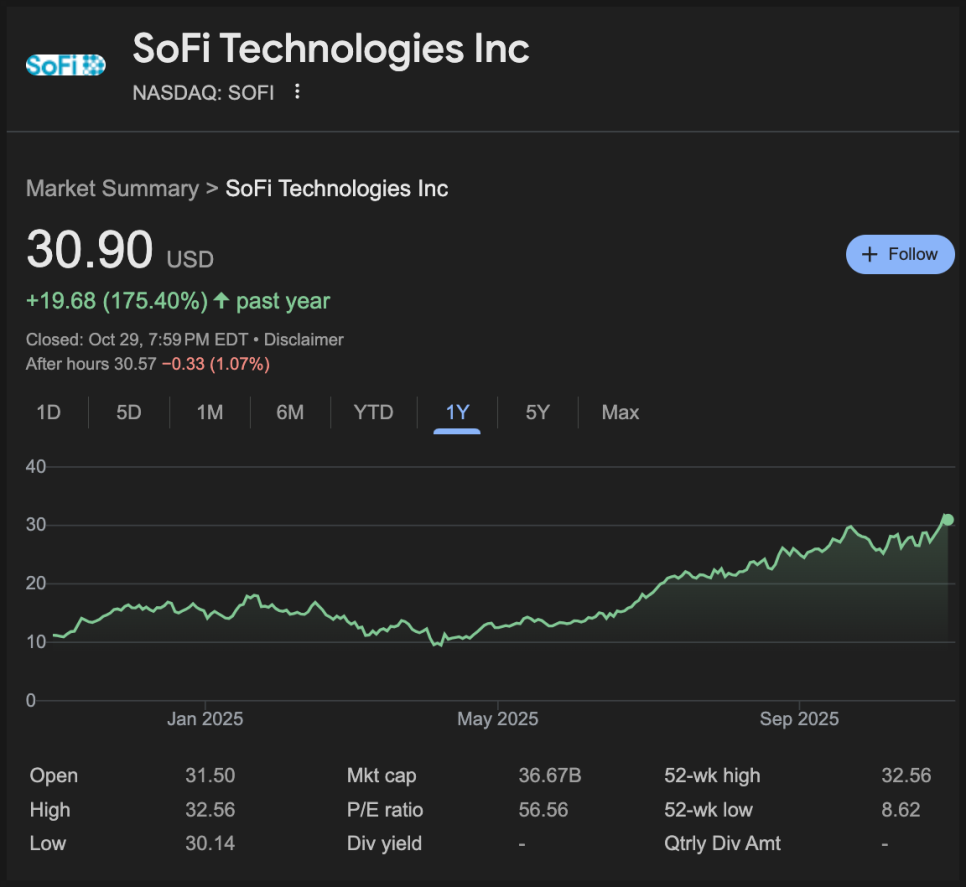
Task: Open the three-dot more options menu
Action: 296,92
